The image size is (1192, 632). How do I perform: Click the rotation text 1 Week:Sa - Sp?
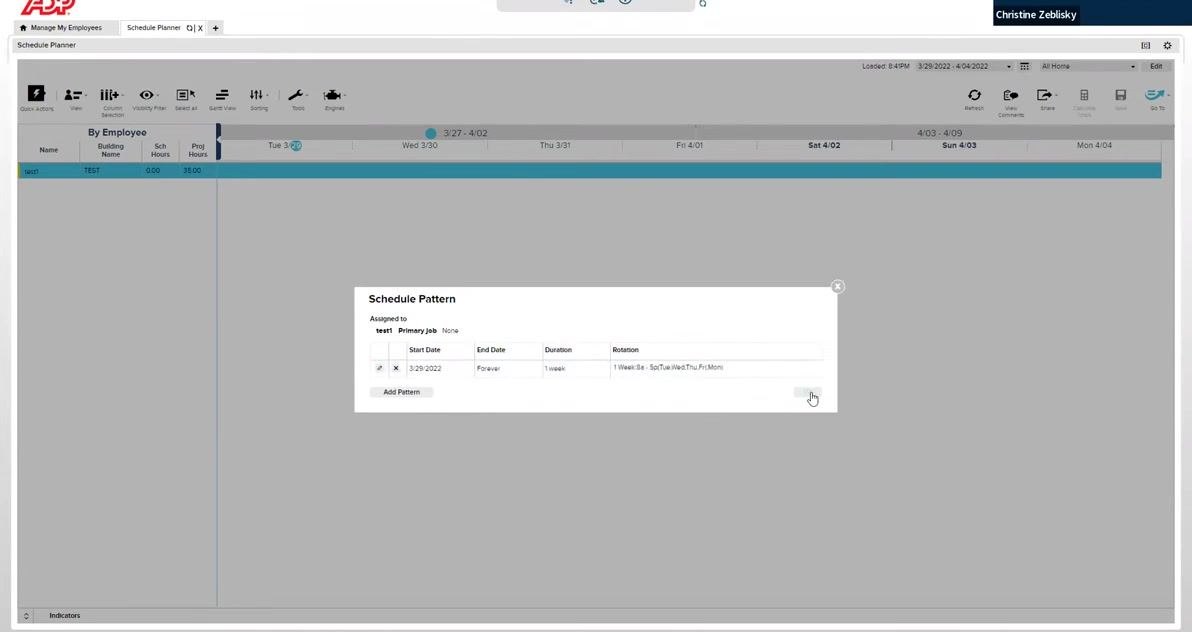pos(668,367)
